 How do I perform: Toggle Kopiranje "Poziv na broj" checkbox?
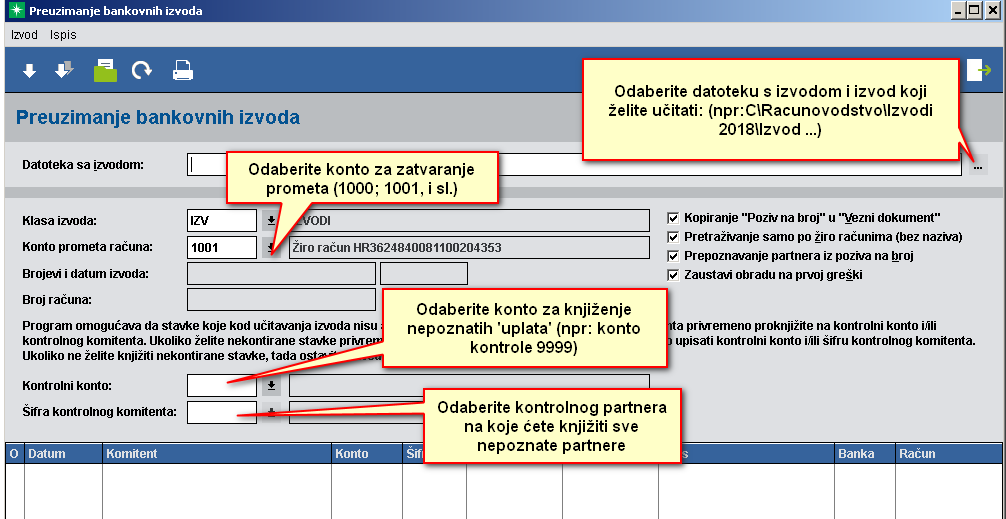673,217
